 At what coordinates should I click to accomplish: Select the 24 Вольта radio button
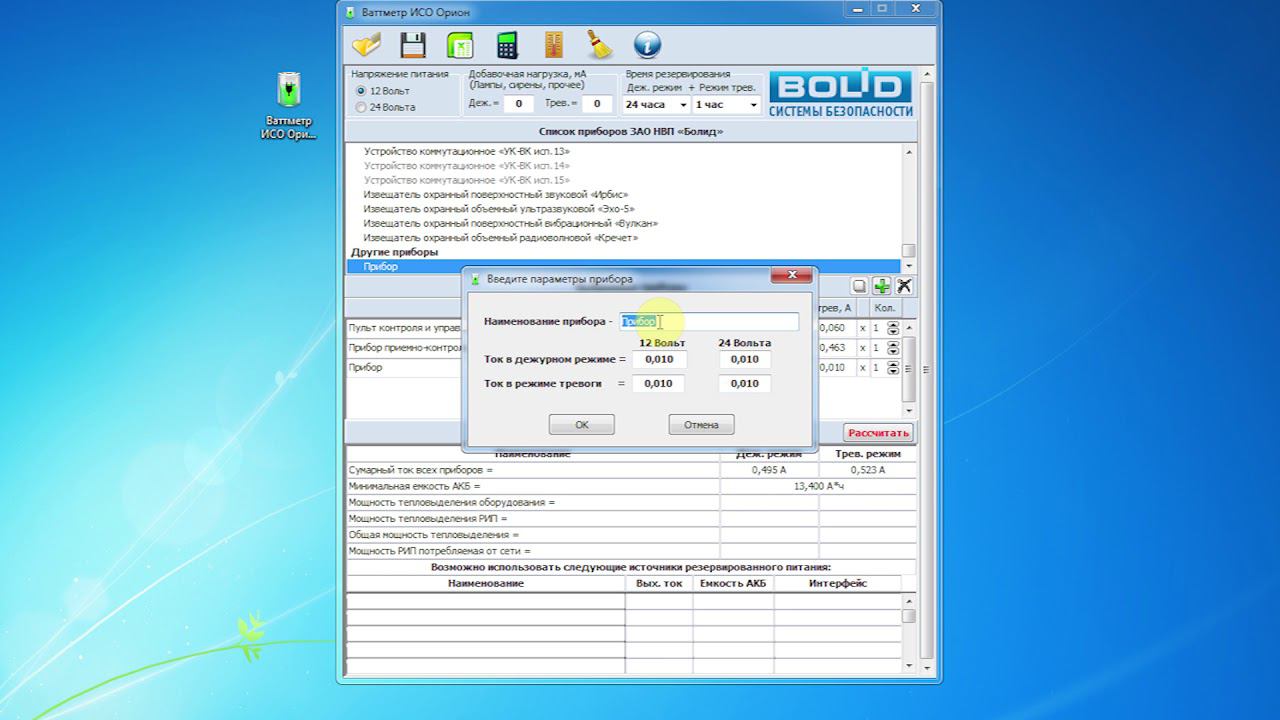[x=361, y=107]
